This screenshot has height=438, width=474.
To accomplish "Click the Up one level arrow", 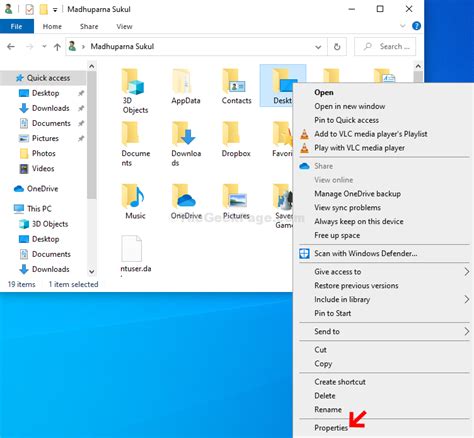I will pos(57,47).
